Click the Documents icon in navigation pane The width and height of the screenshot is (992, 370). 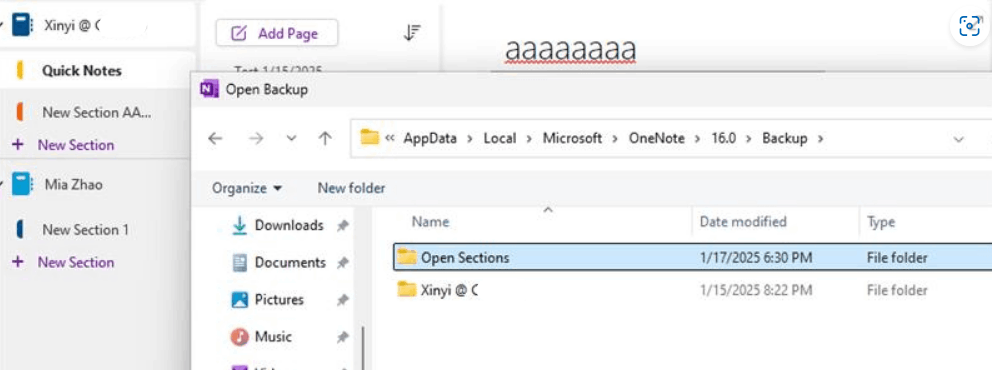click(x=239, y=262)
